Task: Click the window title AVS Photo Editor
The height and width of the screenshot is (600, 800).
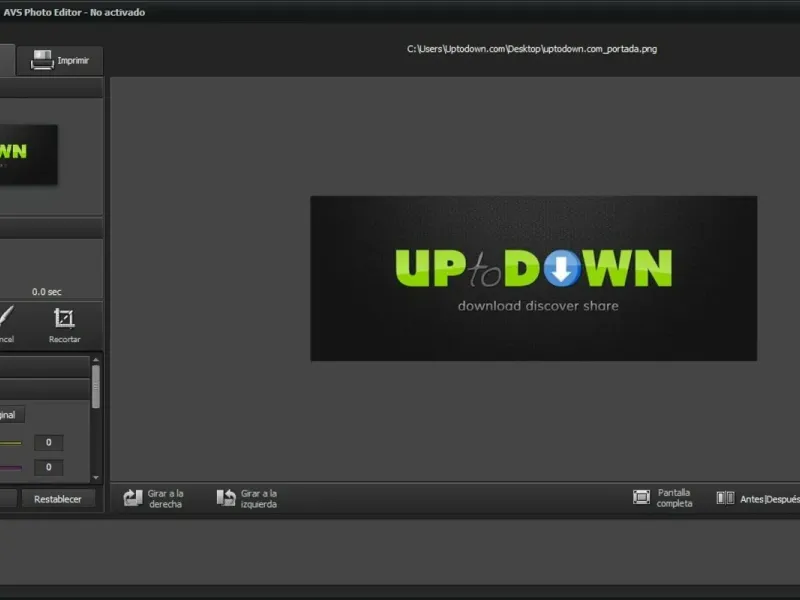Action: point(74,12)
